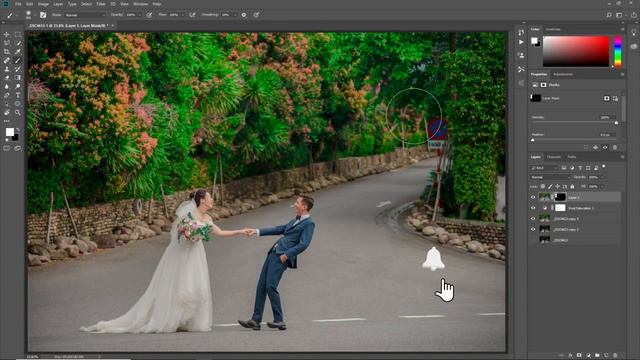Open brush preset picker dropdown
The height and width of the screenshot is (360, 640).
coord(35,15)
